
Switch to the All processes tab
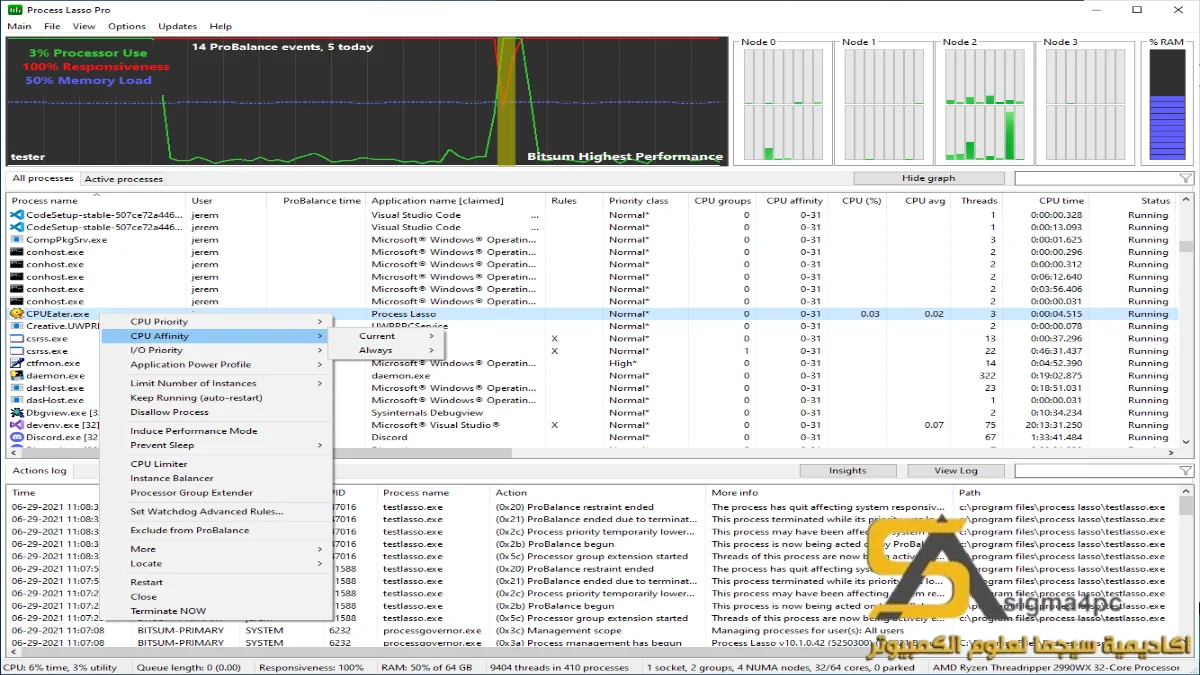(43, 178)
